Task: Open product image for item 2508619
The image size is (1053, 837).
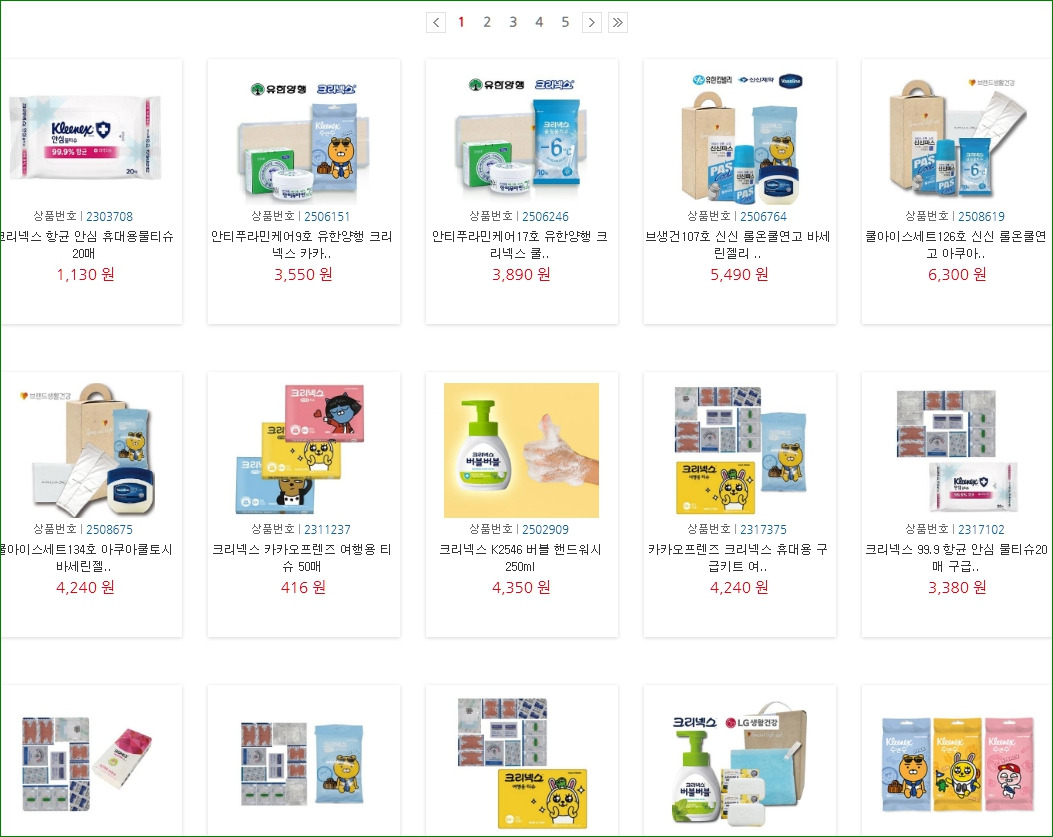Action: coord(957,138)
